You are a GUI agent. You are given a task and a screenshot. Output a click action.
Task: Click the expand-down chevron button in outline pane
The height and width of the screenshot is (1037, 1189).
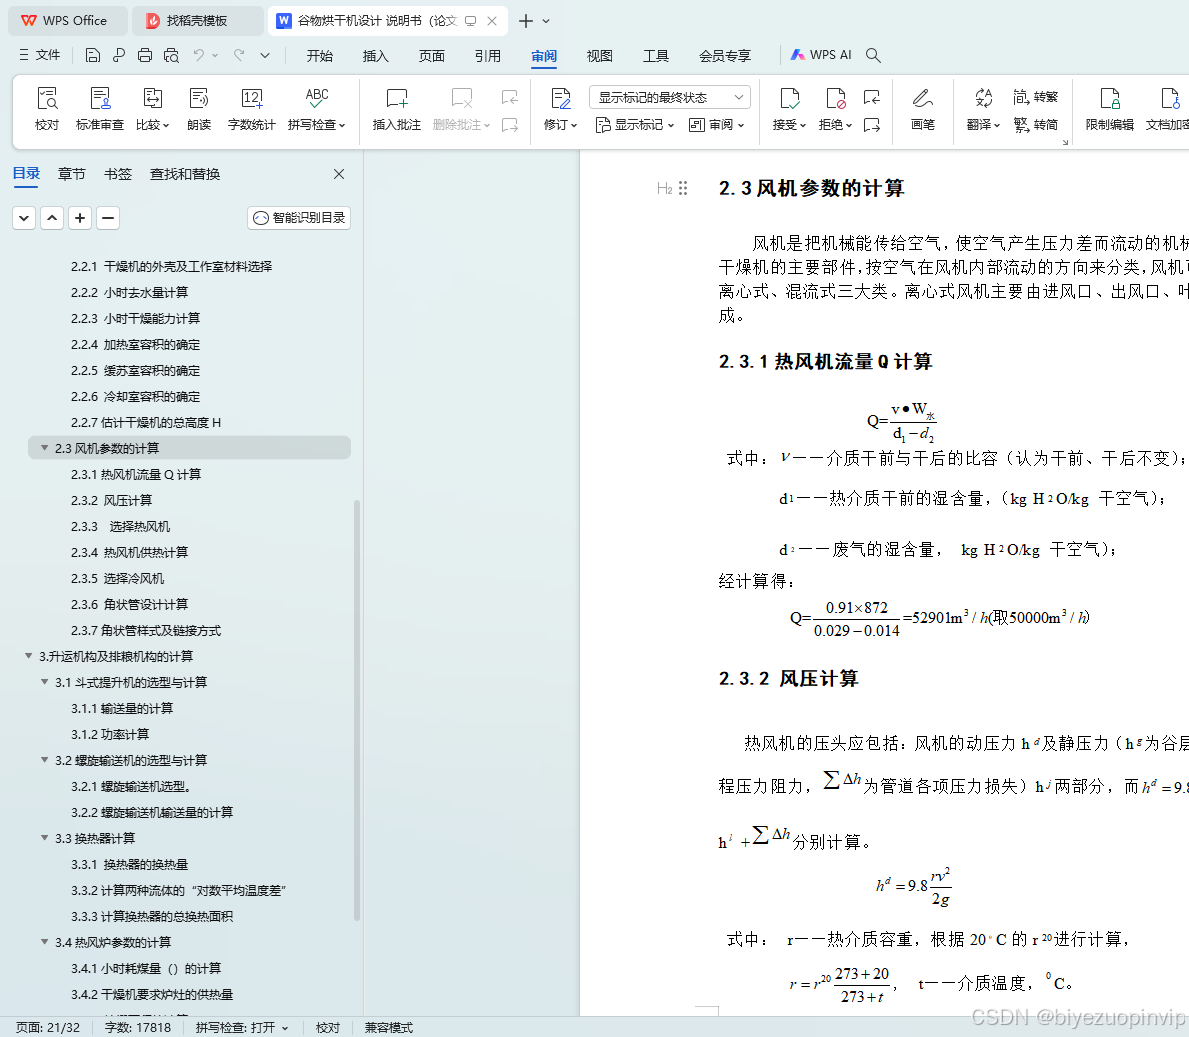point(24,218)
